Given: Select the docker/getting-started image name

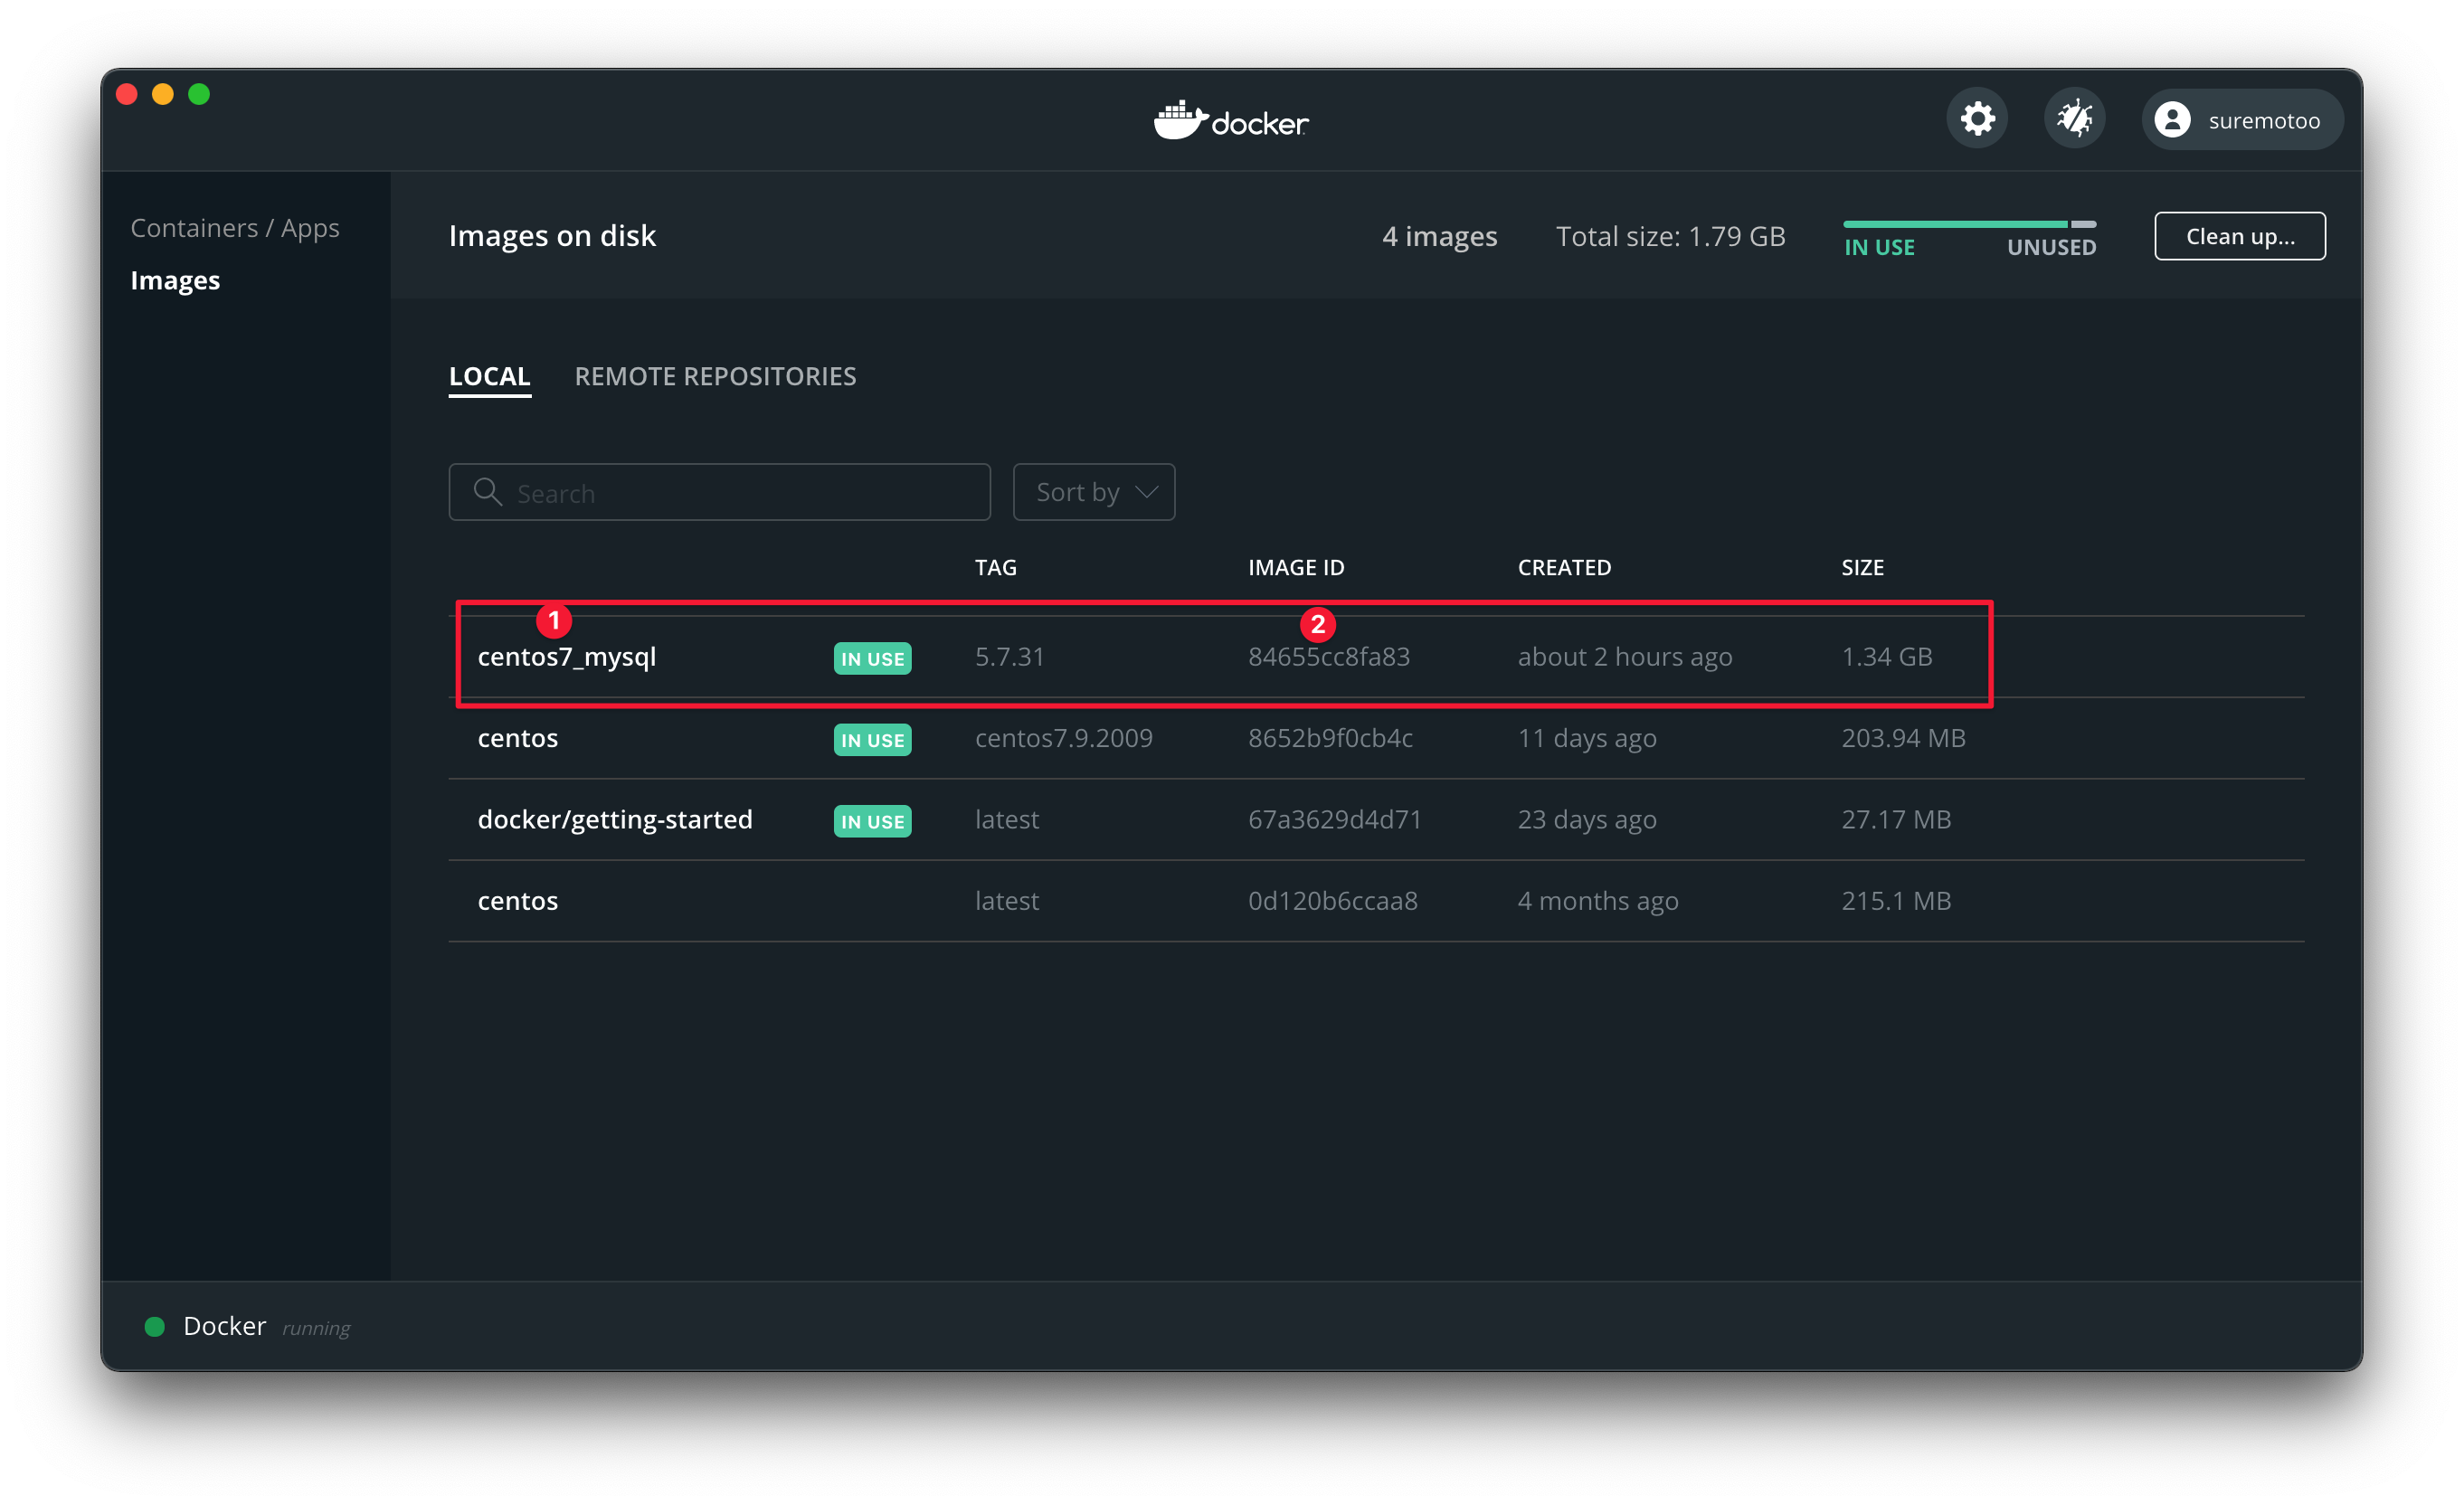Looking at the screenshot, I should [615, 820].
